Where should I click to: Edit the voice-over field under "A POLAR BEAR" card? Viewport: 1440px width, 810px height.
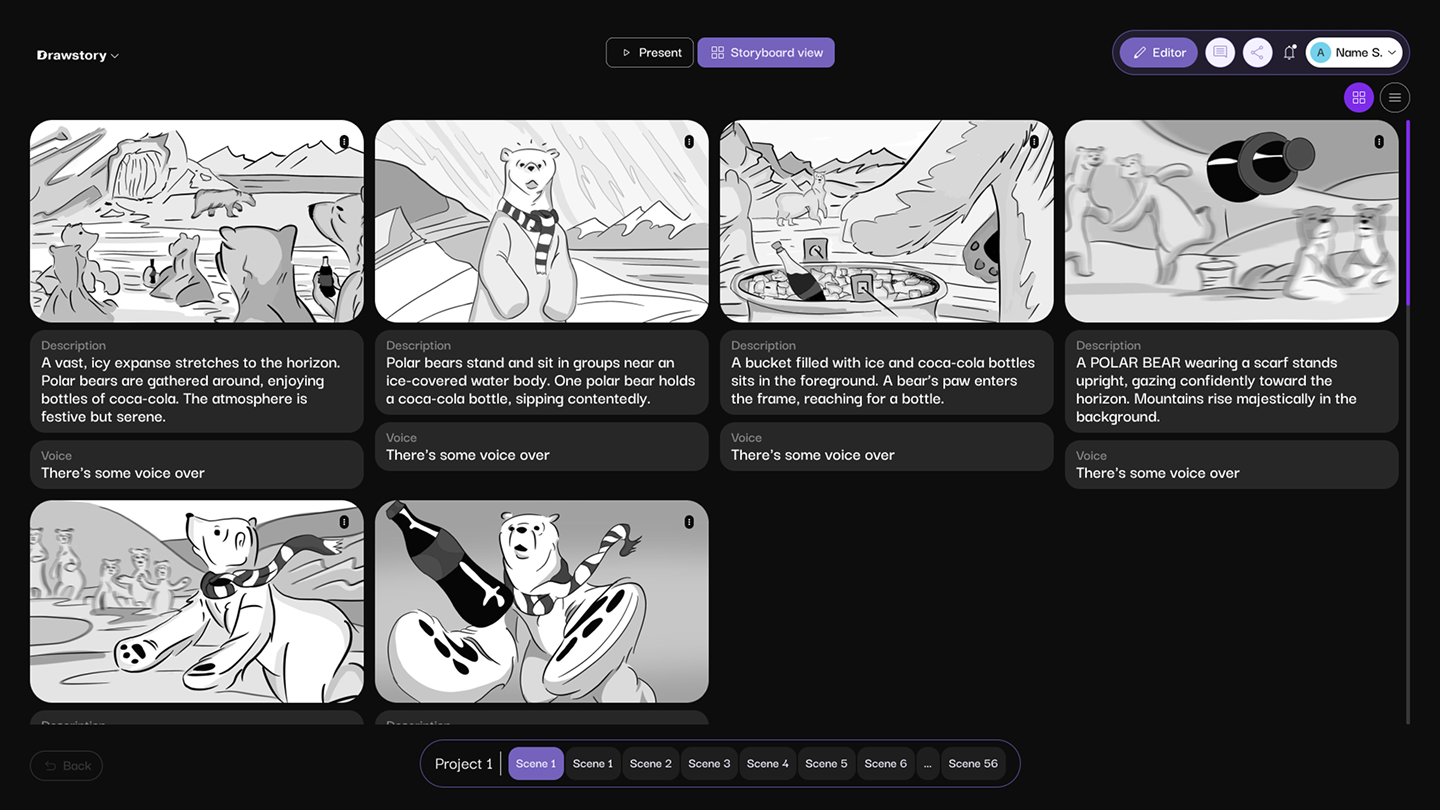[1232, 465]
